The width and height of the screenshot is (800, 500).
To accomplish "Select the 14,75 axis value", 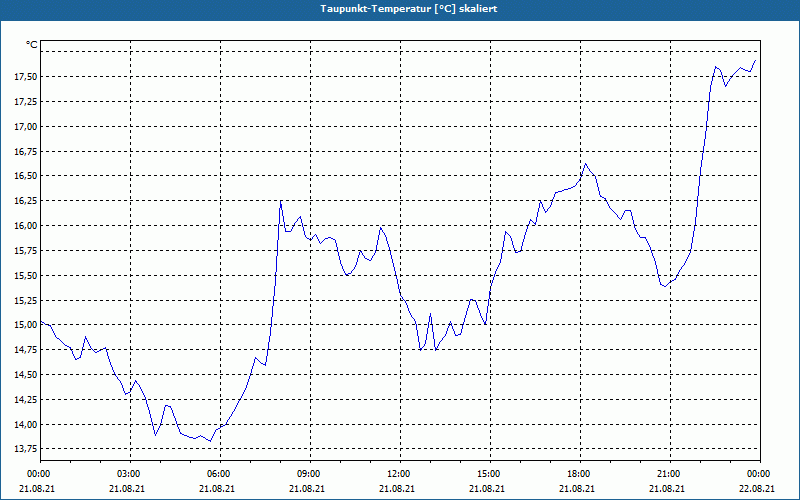I will click(26, 350).
